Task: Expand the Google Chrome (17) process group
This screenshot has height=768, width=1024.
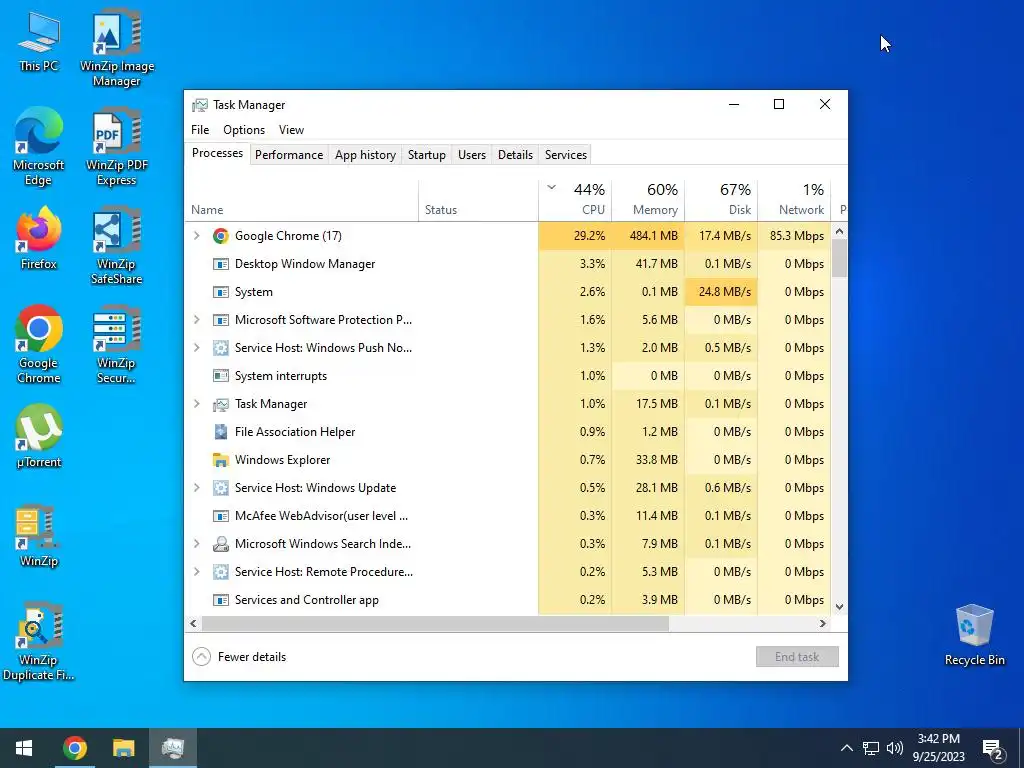Action: coord(197,236)
